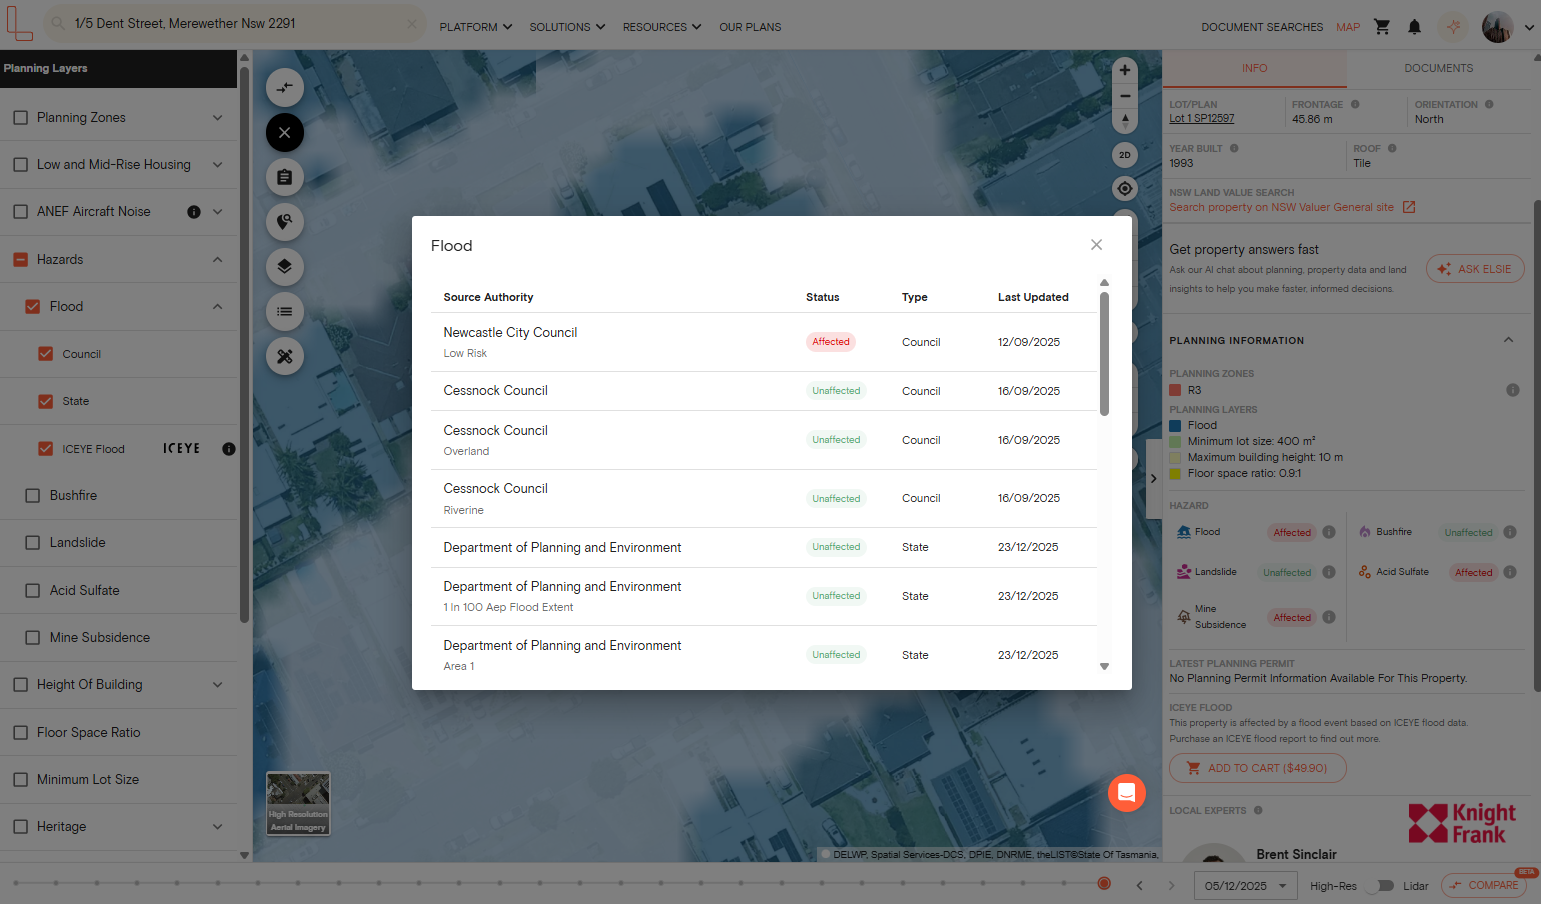Enable the Landslide layer checkbox

tap(33, 543)
